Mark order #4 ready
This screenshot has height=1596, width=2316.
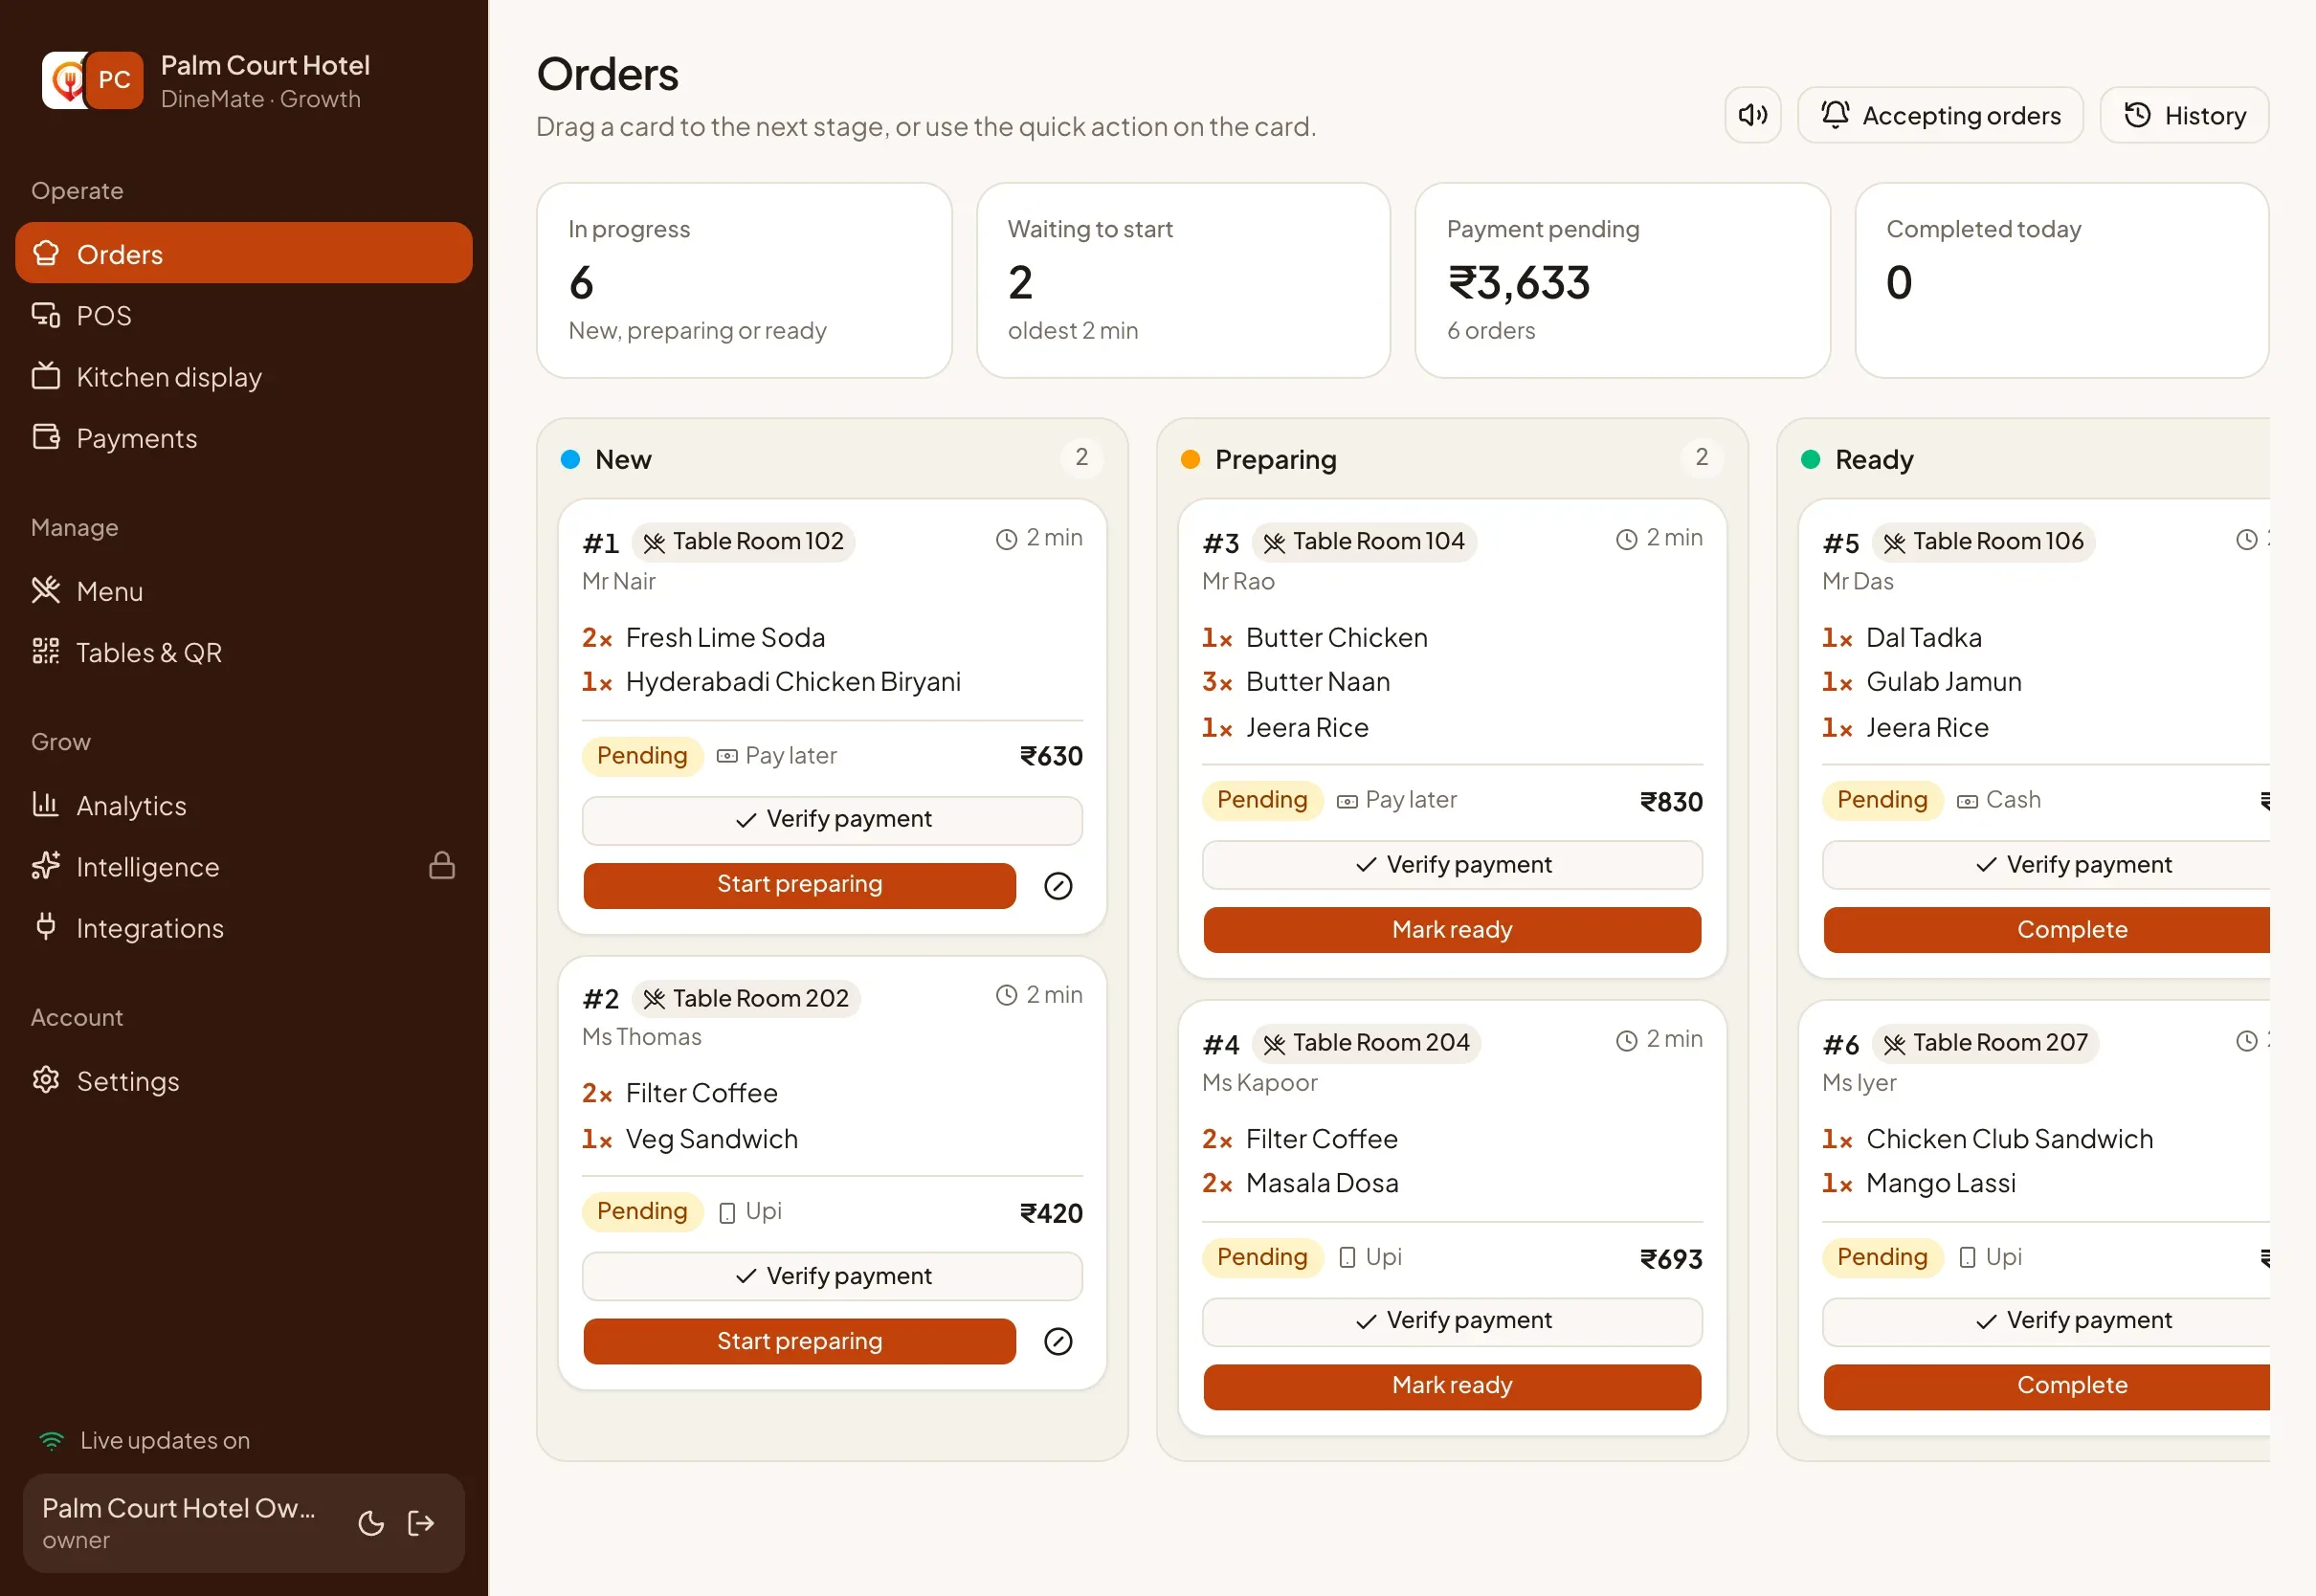[1452, 1386]
